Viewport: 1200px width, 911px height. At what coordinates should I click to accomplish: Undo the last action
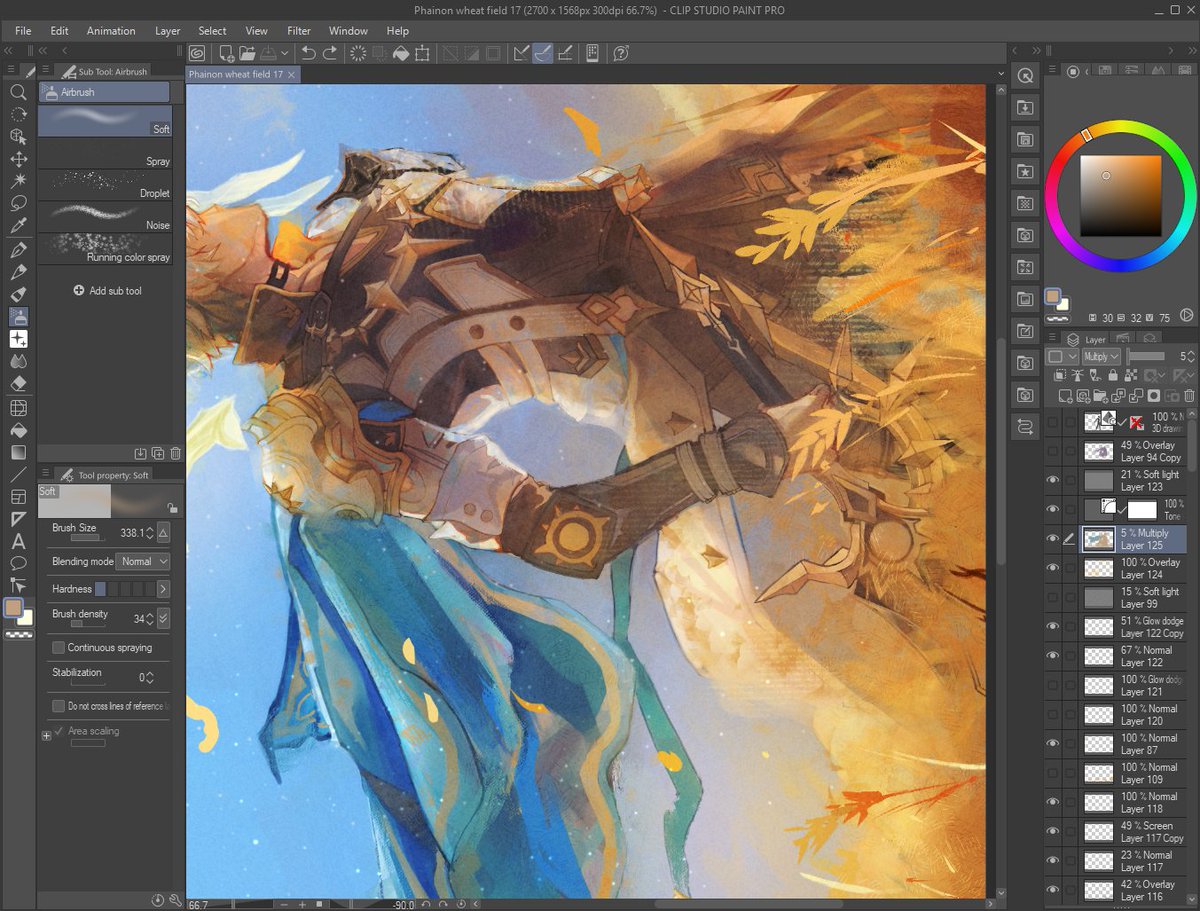tap(308, 53)
